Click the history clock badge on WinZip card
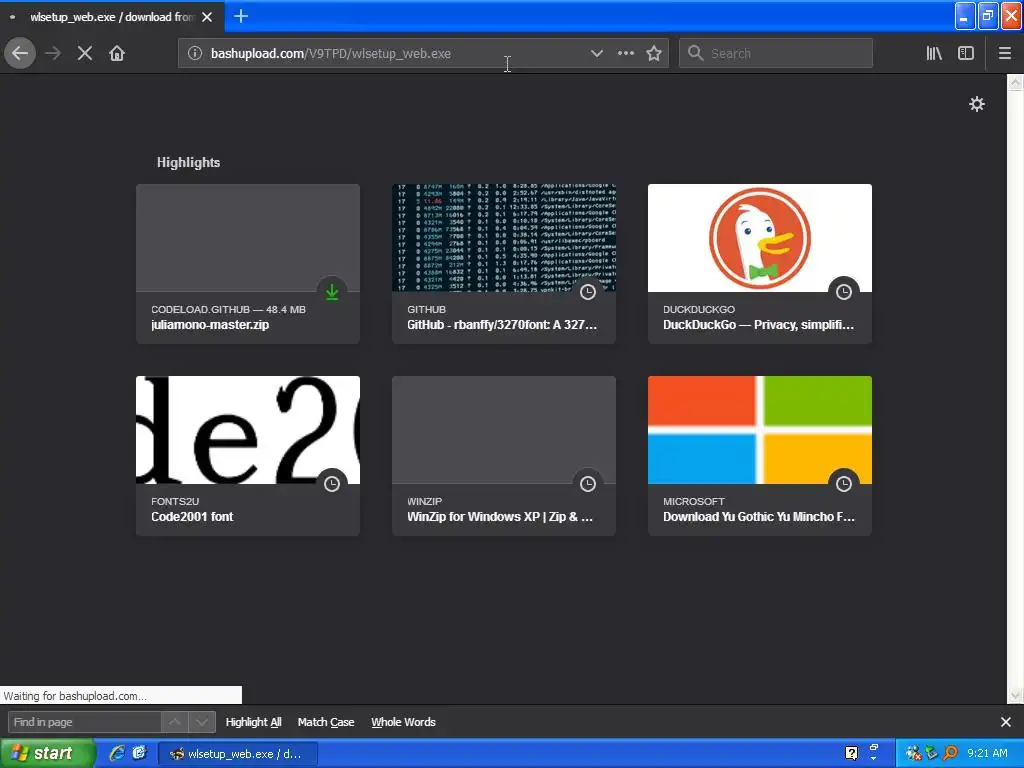Viewport: 1024px width, 768px height. click(588, 484)
